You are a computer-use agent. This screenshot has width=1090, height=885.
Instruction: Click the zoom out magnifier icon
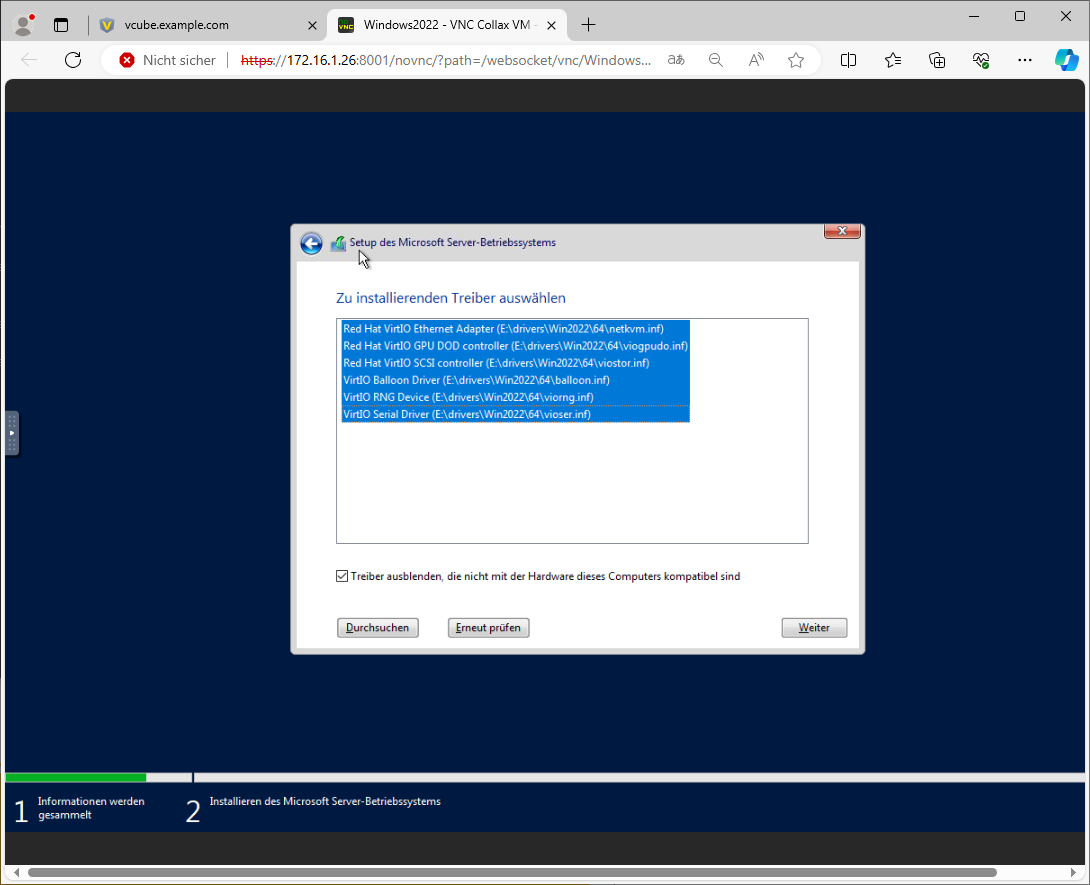pos(715,60)
